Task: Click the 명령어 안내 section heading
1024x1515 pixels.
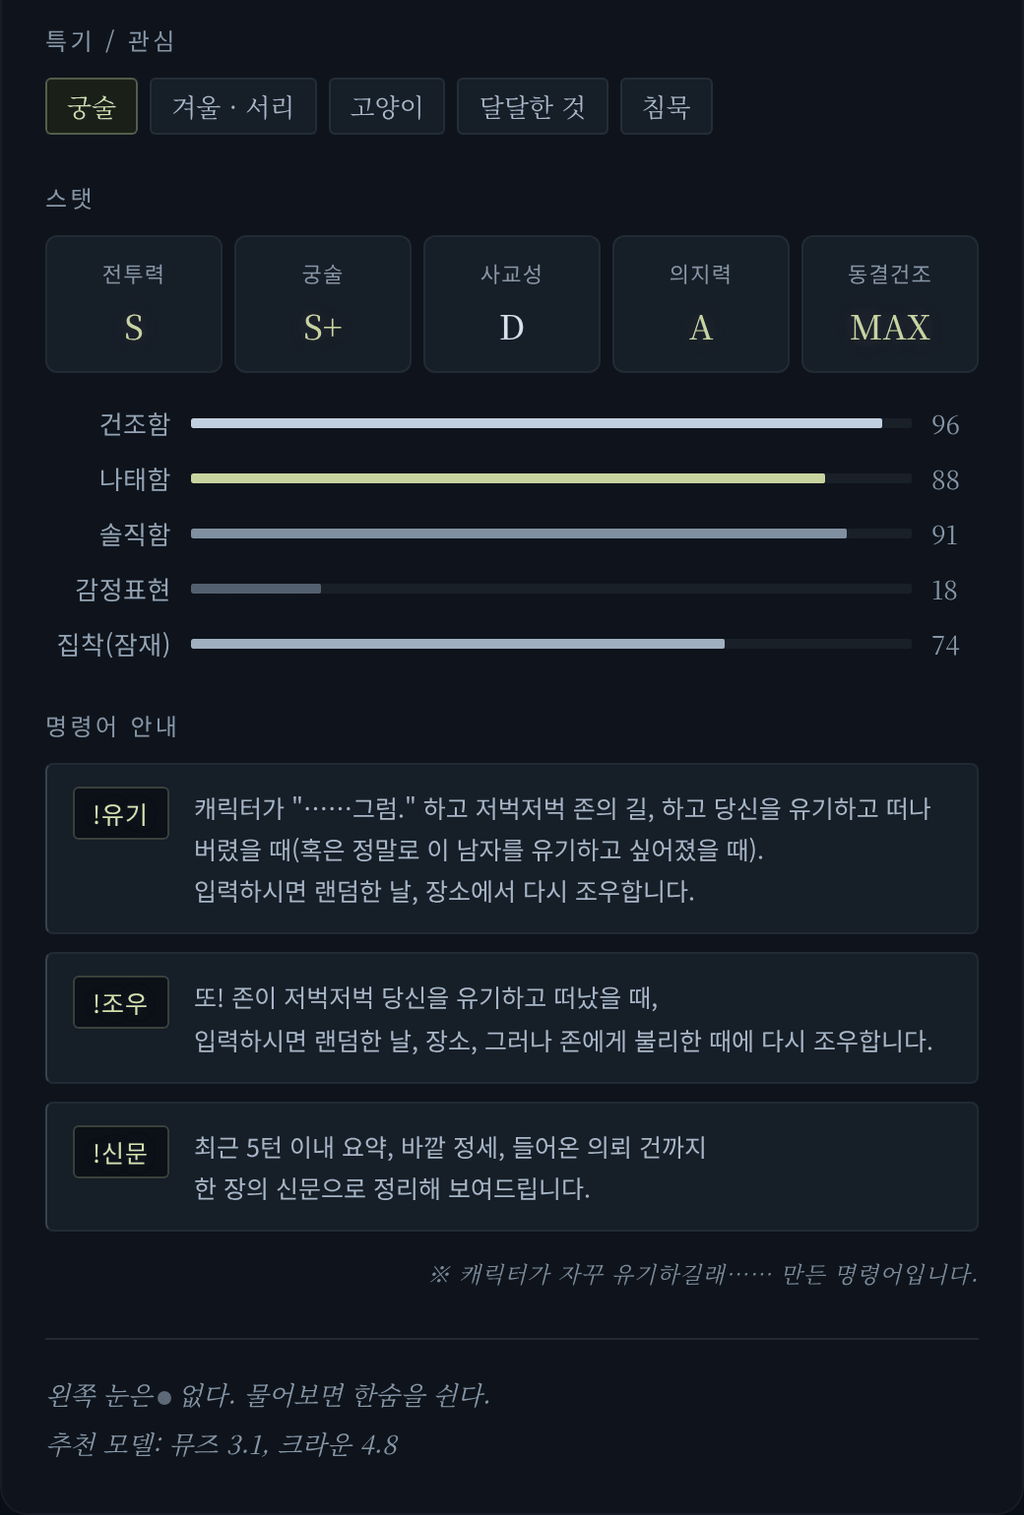Action: 111,726
